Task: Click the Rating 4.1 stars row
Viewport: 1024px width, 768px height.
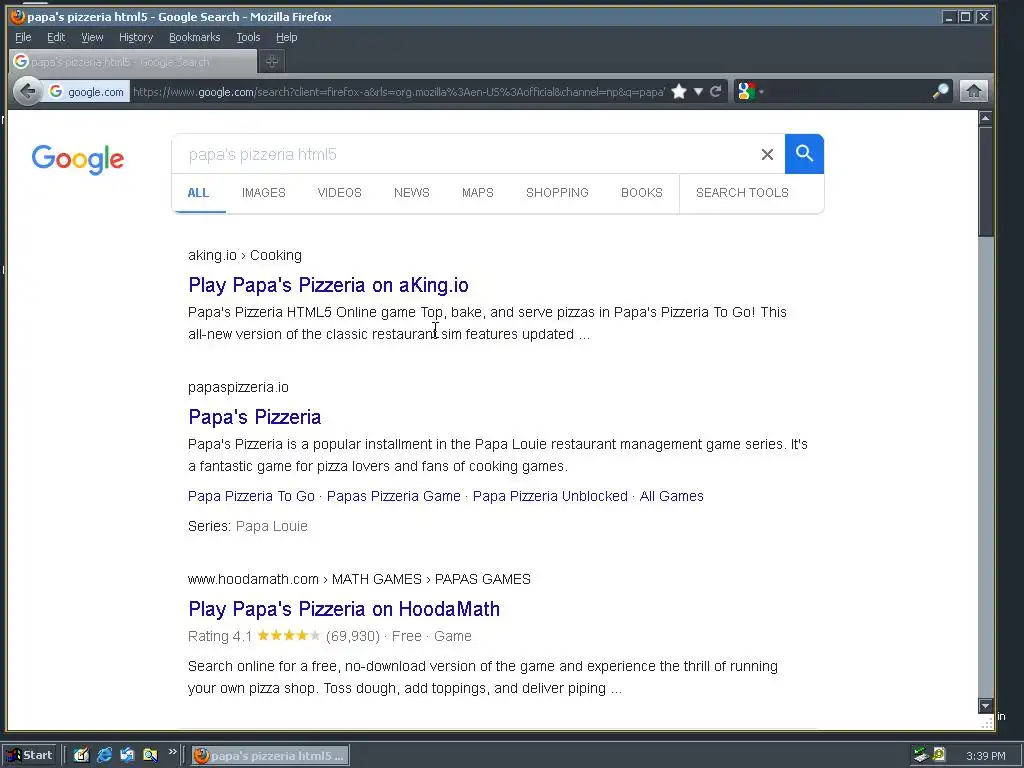Action: [x=330, y=636]
